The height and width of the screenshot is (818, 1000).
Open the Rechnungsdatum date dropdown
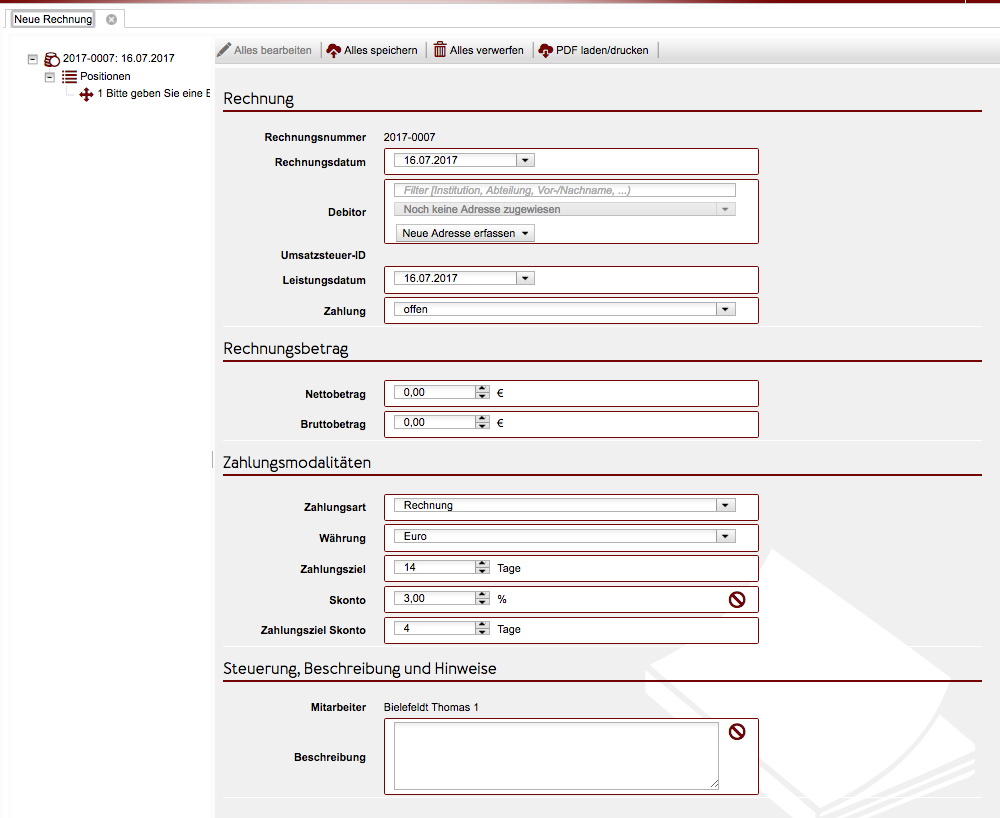coord(526,160)
